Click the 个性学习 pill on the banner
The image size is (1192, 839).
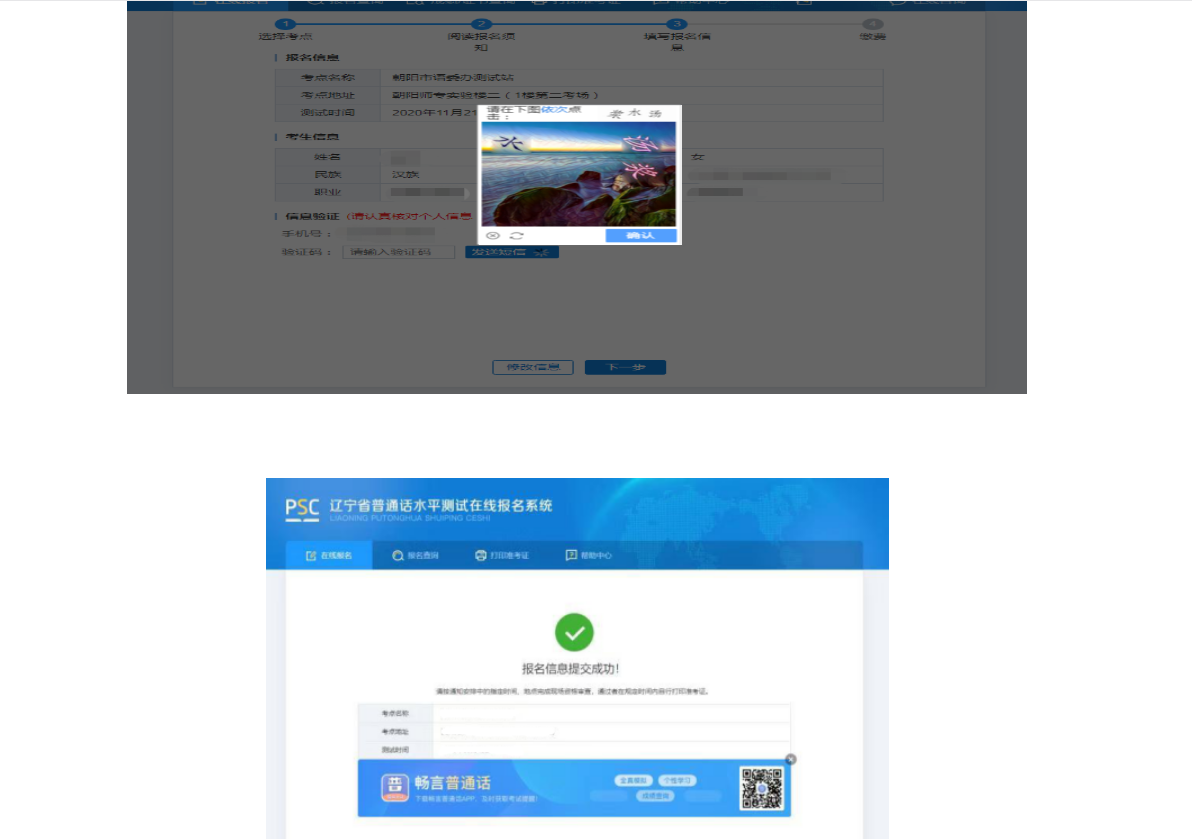coord(677,780)
